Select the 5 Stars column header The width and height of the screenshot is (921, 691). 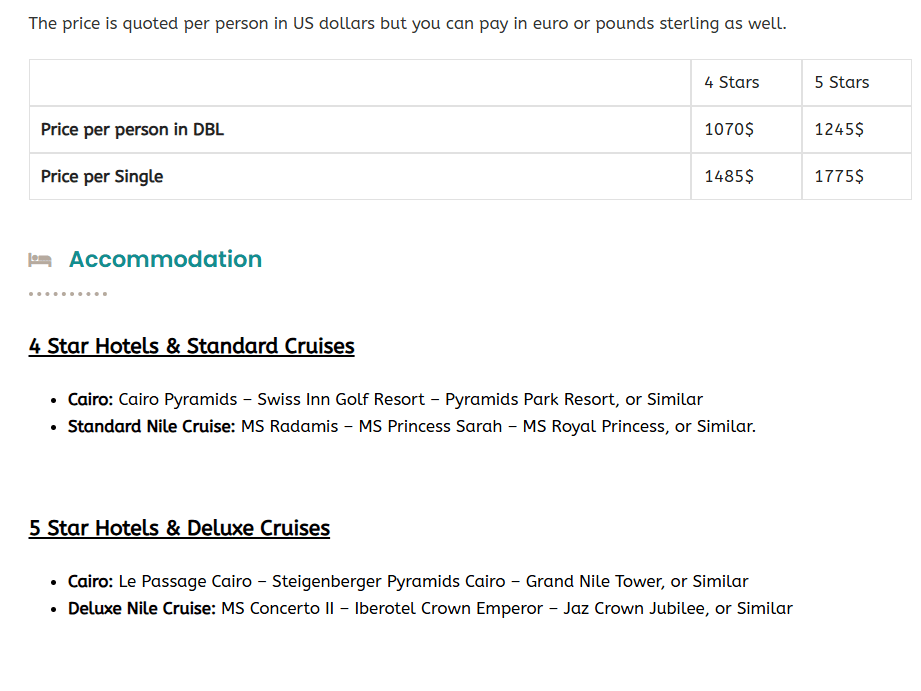(x=841, y=83)
